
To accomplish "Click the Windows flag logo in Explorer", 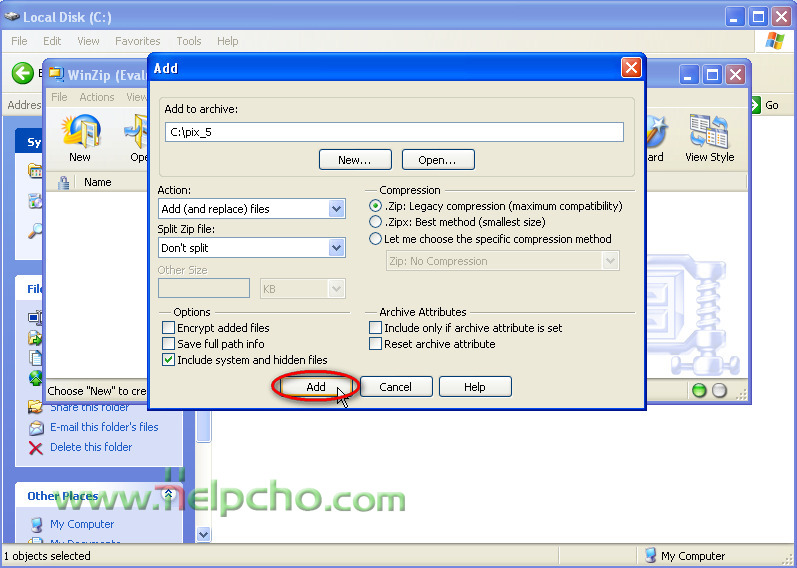I will tap(774, 41).
